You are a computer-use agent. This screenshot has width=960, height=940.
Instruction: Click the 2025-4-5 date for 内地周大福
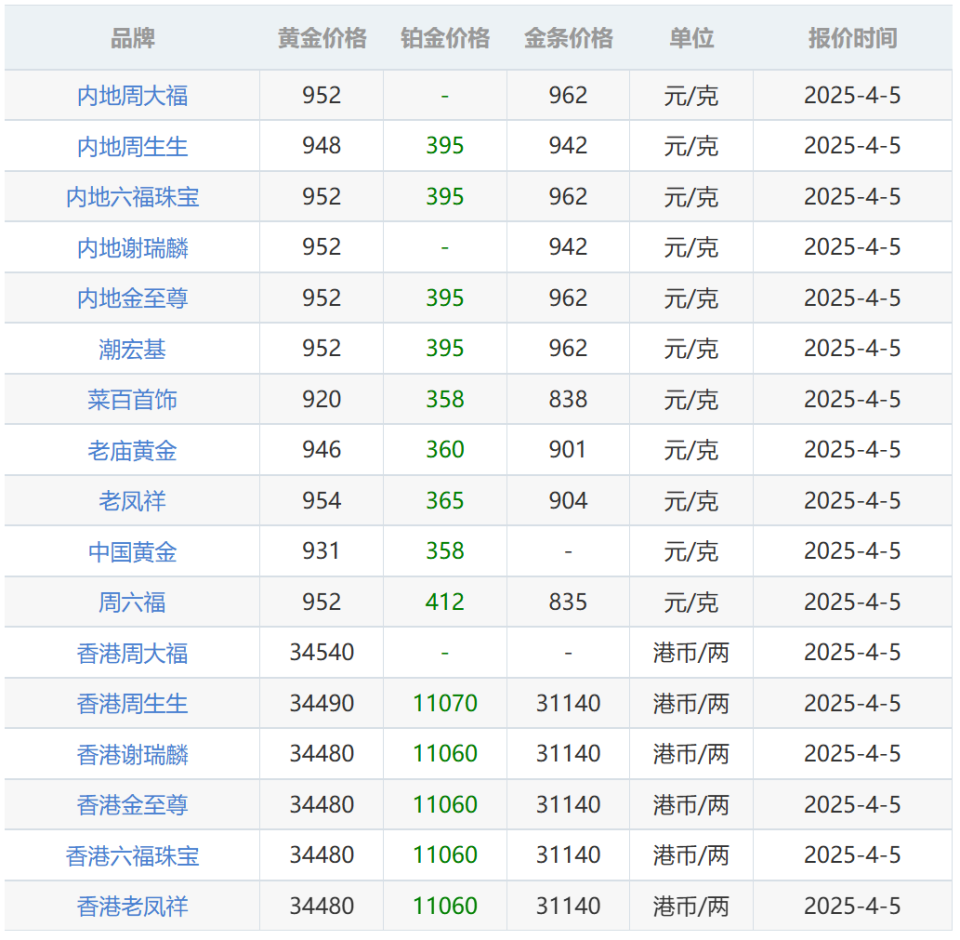coord(852,96)
